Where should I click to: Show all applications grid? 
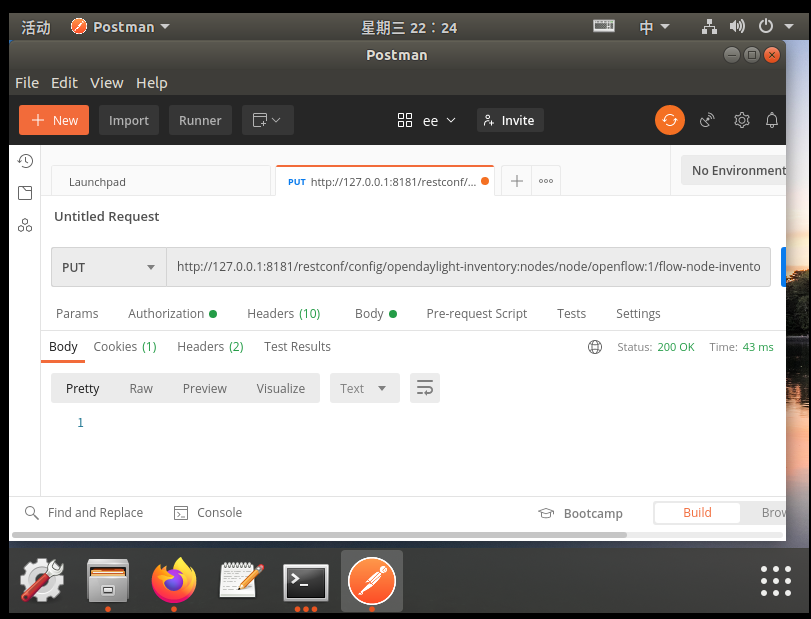[776, 581]
